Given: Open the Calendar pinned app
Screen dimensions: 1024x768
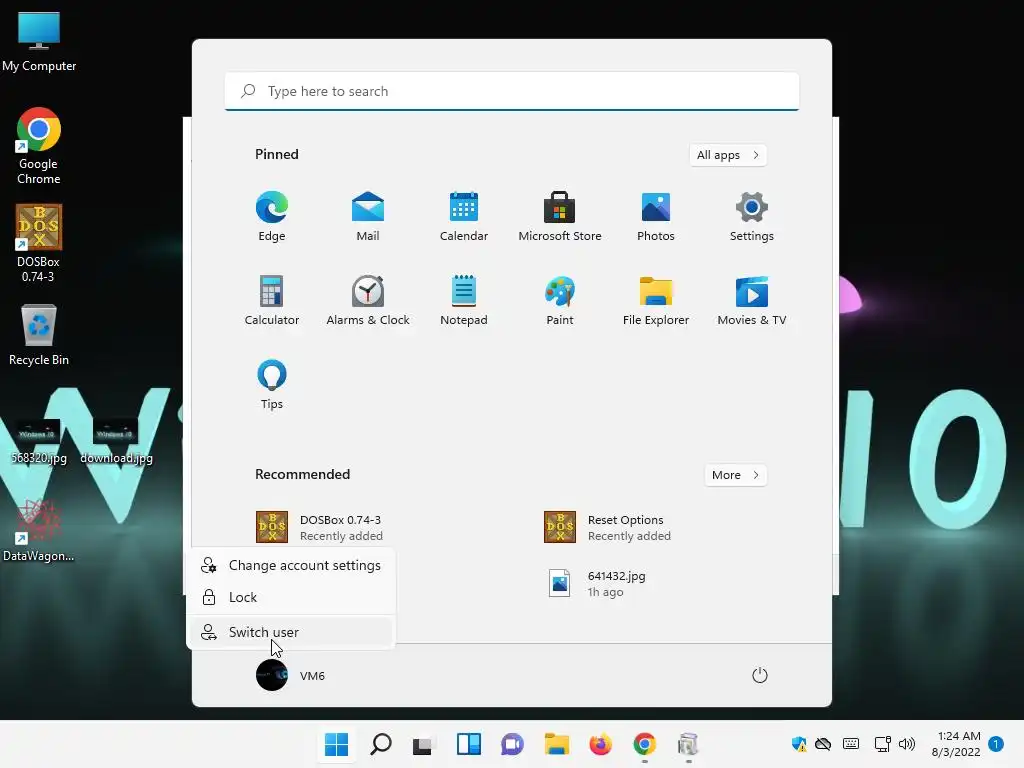Looking at the screenshot, I should (x=464, y=216).
